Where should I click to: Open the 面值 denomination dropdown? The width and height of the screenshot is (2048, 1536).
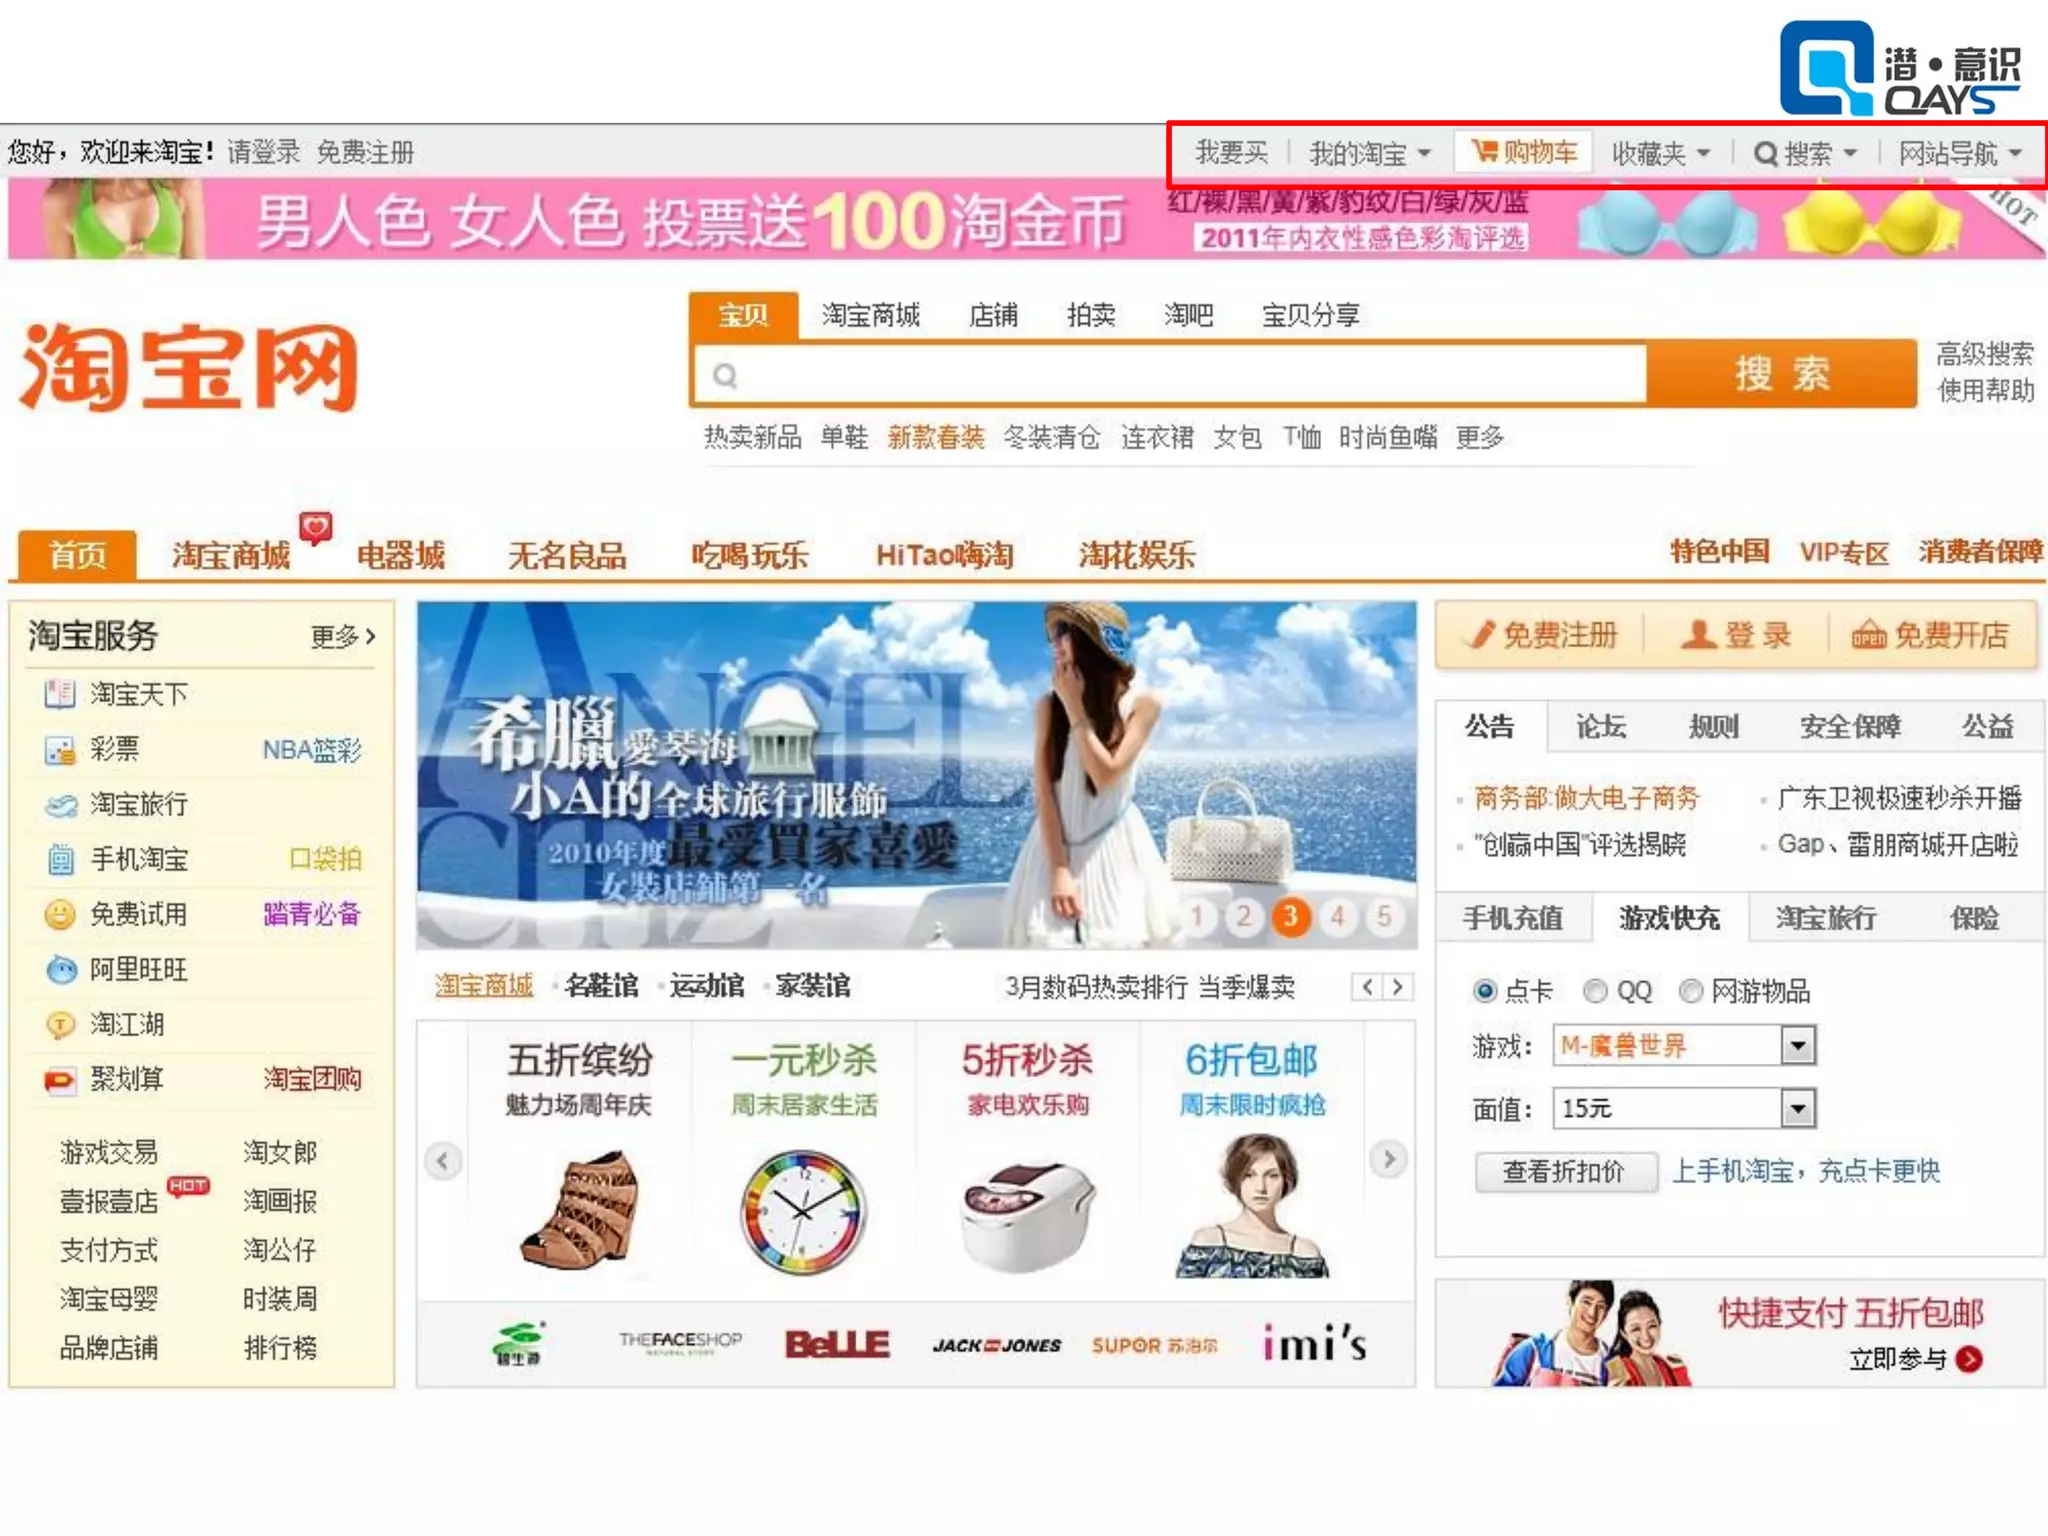1797,1108
